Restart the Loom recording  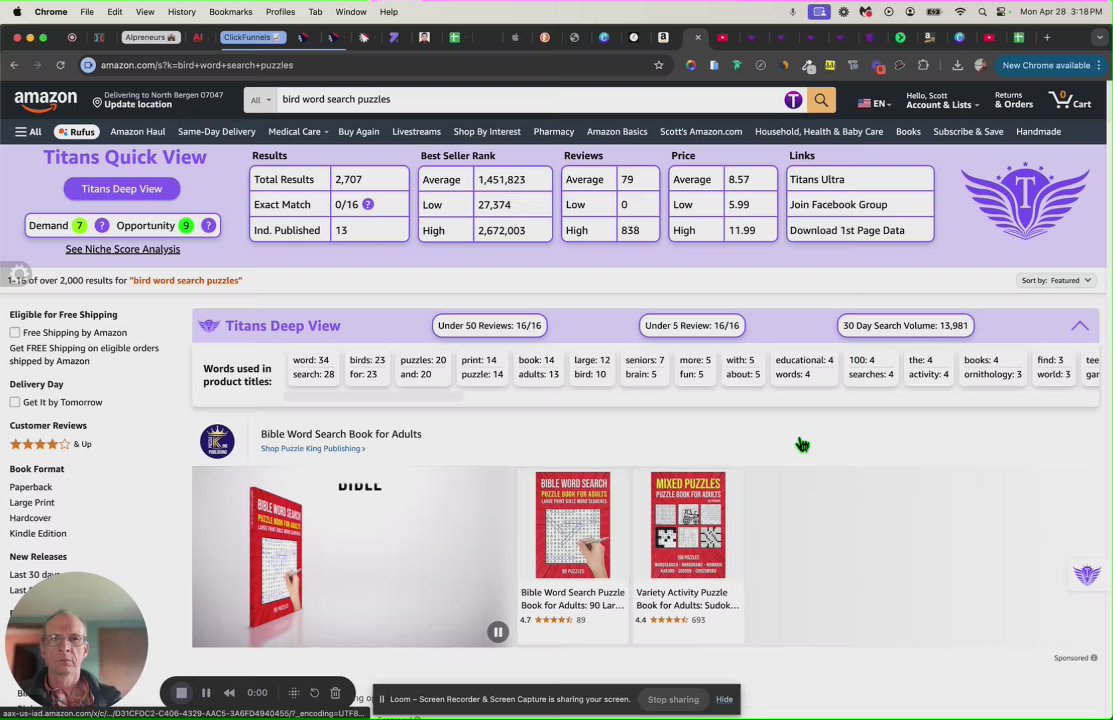click(314, 693)
